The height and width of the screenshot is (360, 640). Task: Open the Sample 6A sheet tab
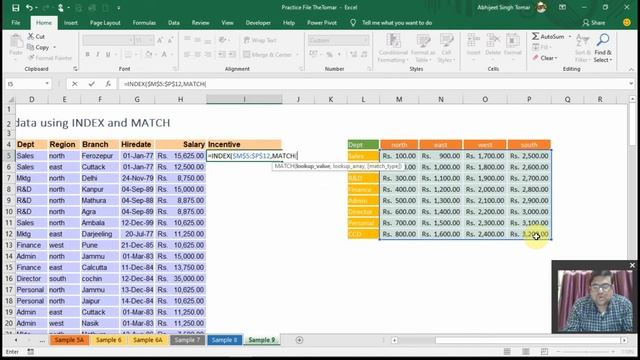point(148,340)
